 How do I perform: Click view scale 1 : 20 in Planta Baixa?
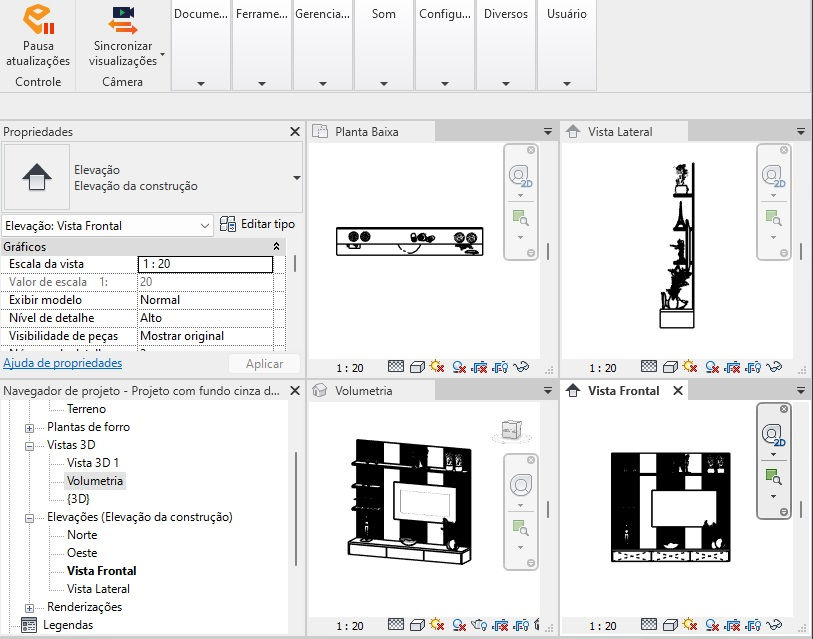tap(350, 368)
